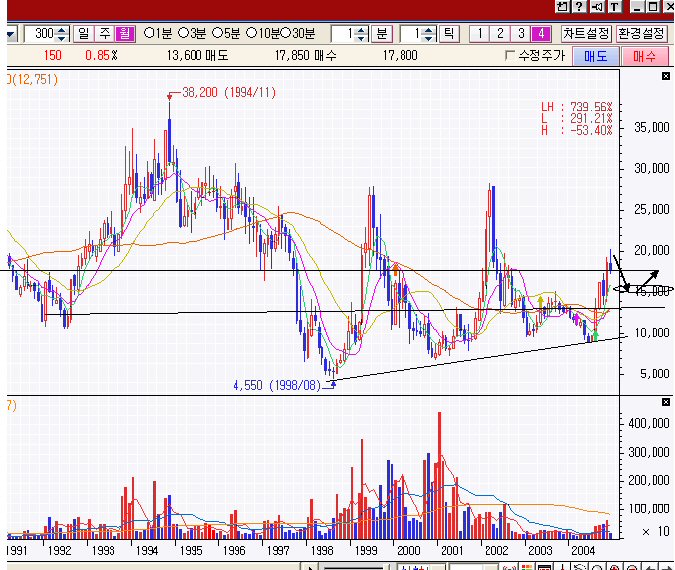The width and height of the screenshot is (675, 570).
Task: Click the 4,550 (1998/08) low label
Action: (x=277, y=385)
